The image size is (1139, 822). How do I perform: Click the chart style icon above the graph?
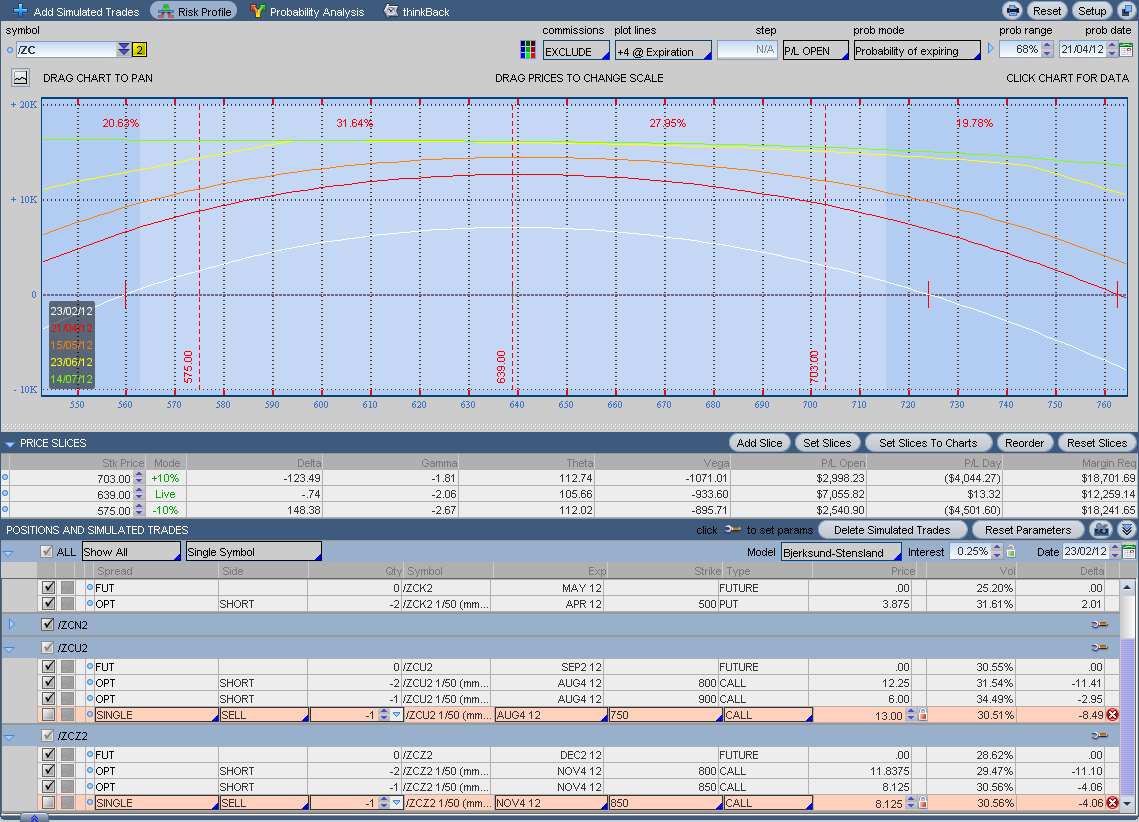click(20, 78)
